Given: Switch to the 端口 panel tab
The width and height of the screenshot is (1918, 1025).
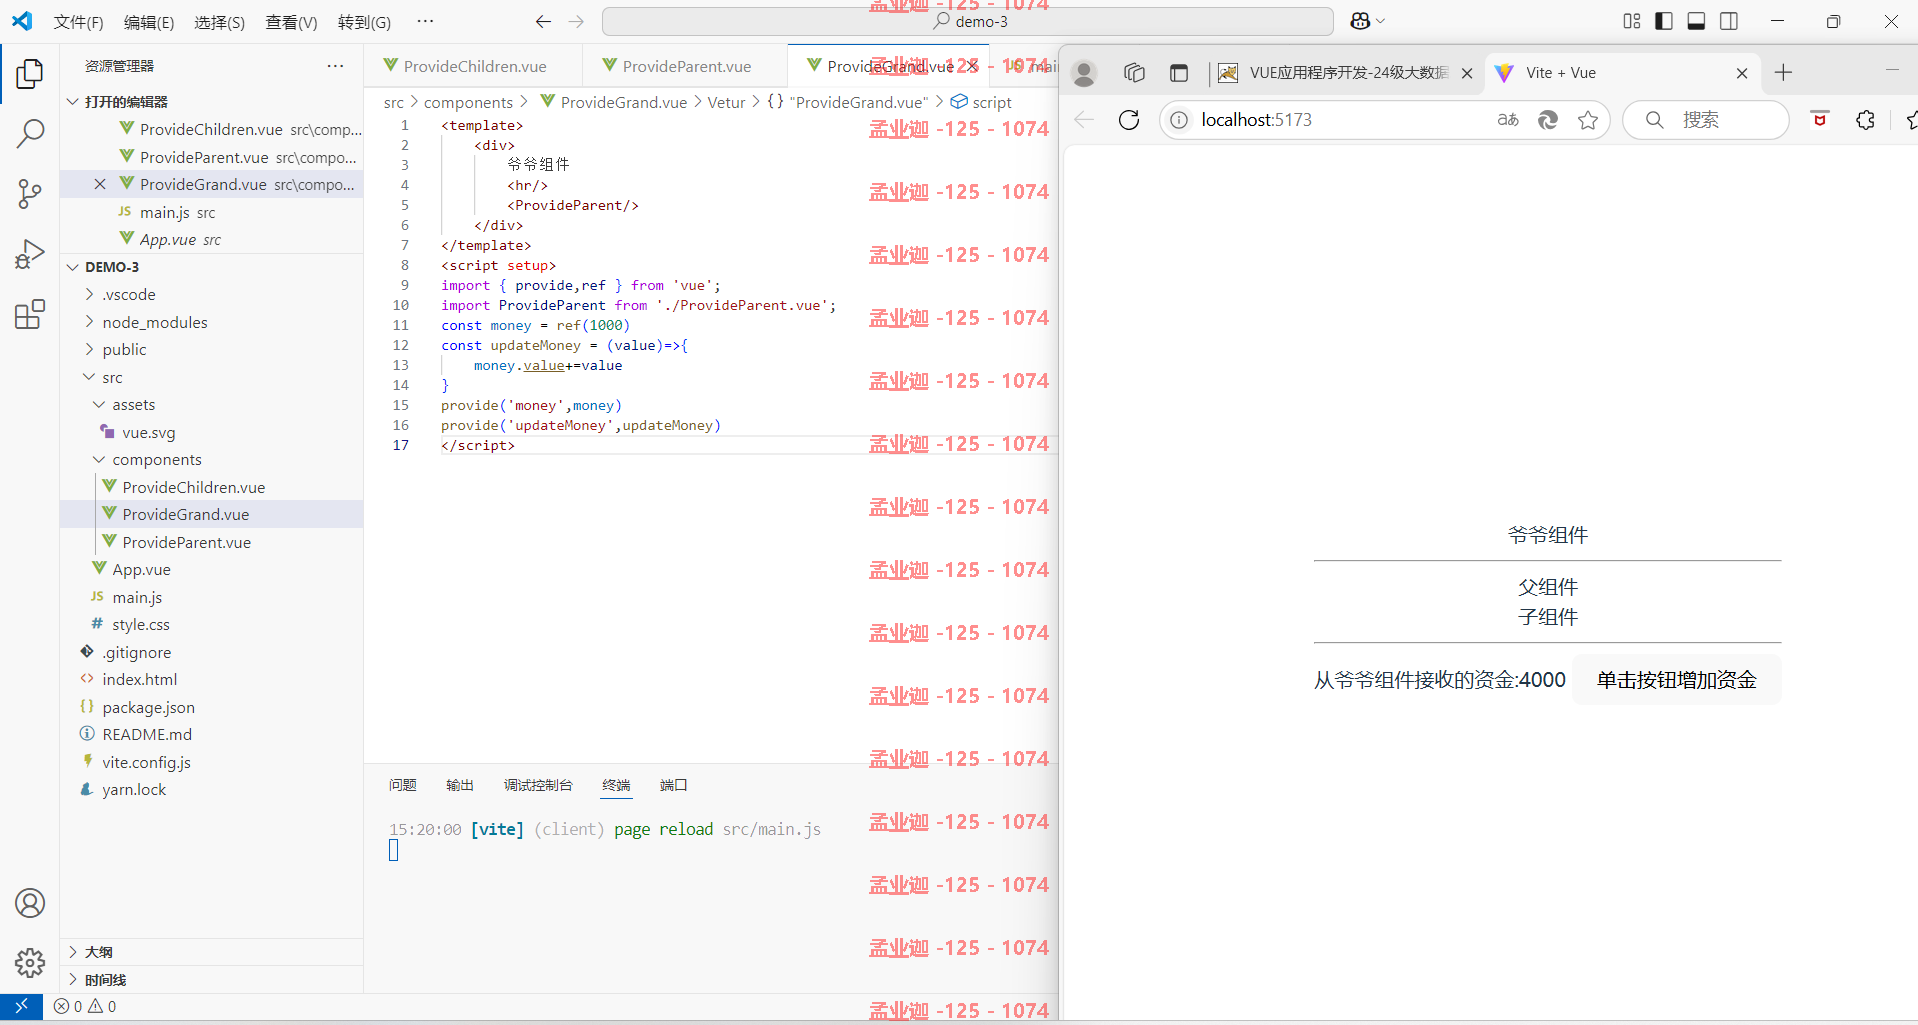Looking at the screenshot, I should coord(674,785).
